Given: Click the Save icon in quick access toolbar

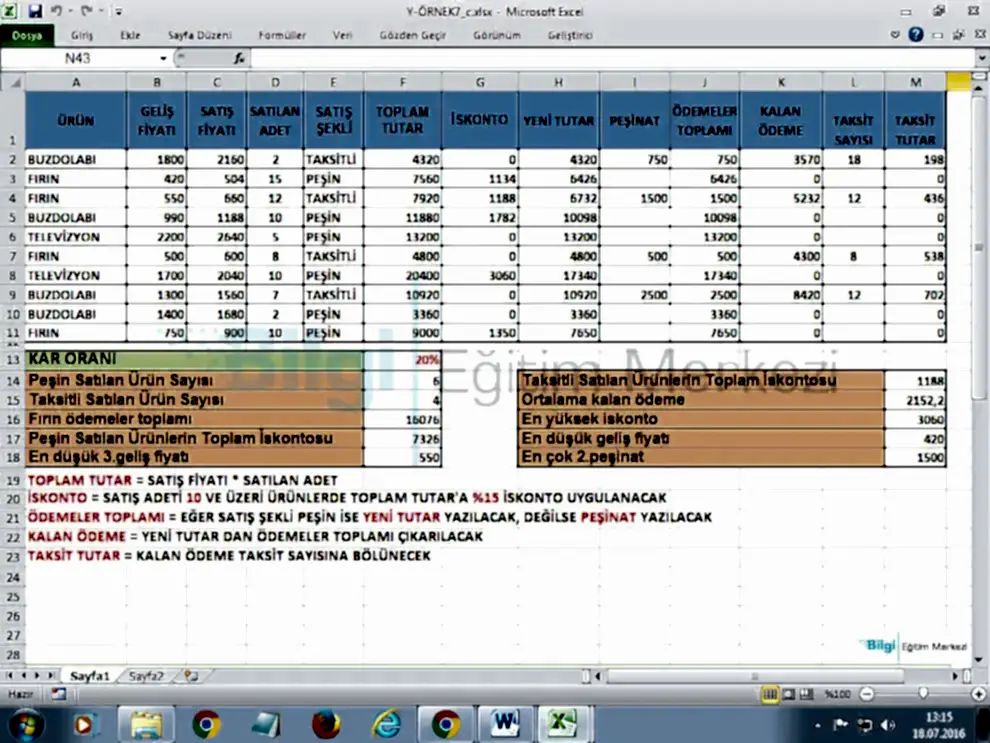Looking at the screenshot, I should (36, 12).
